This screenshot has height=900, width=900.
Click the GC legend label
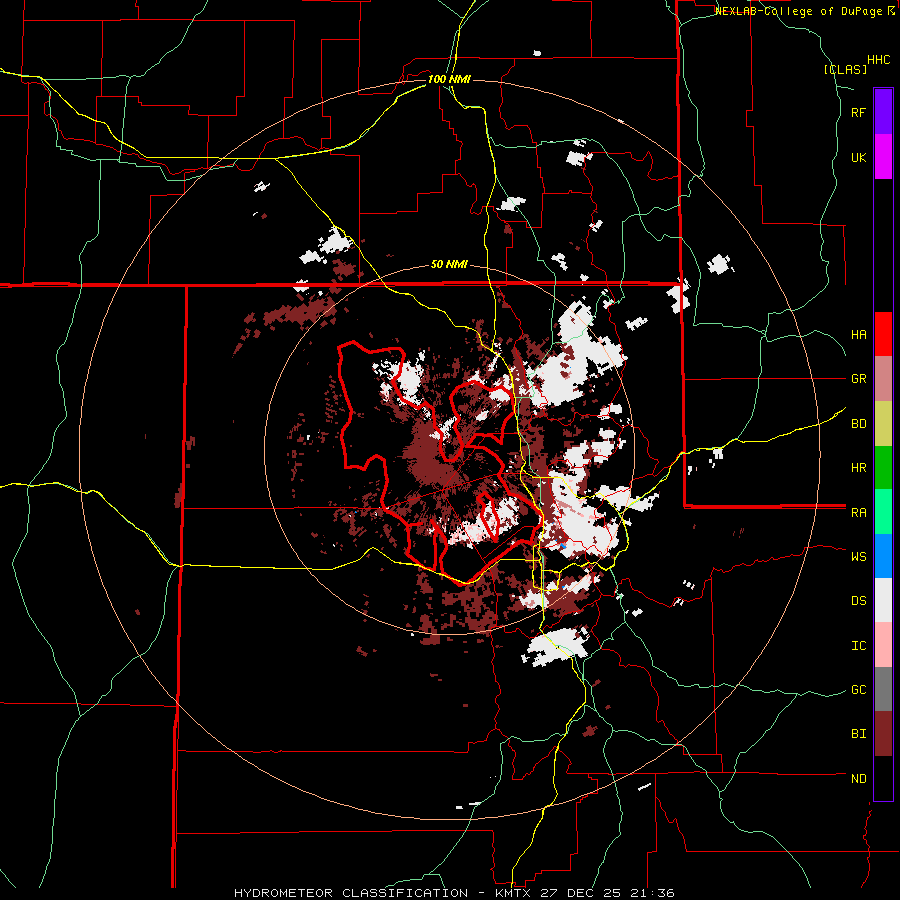(x=859, y=690)
